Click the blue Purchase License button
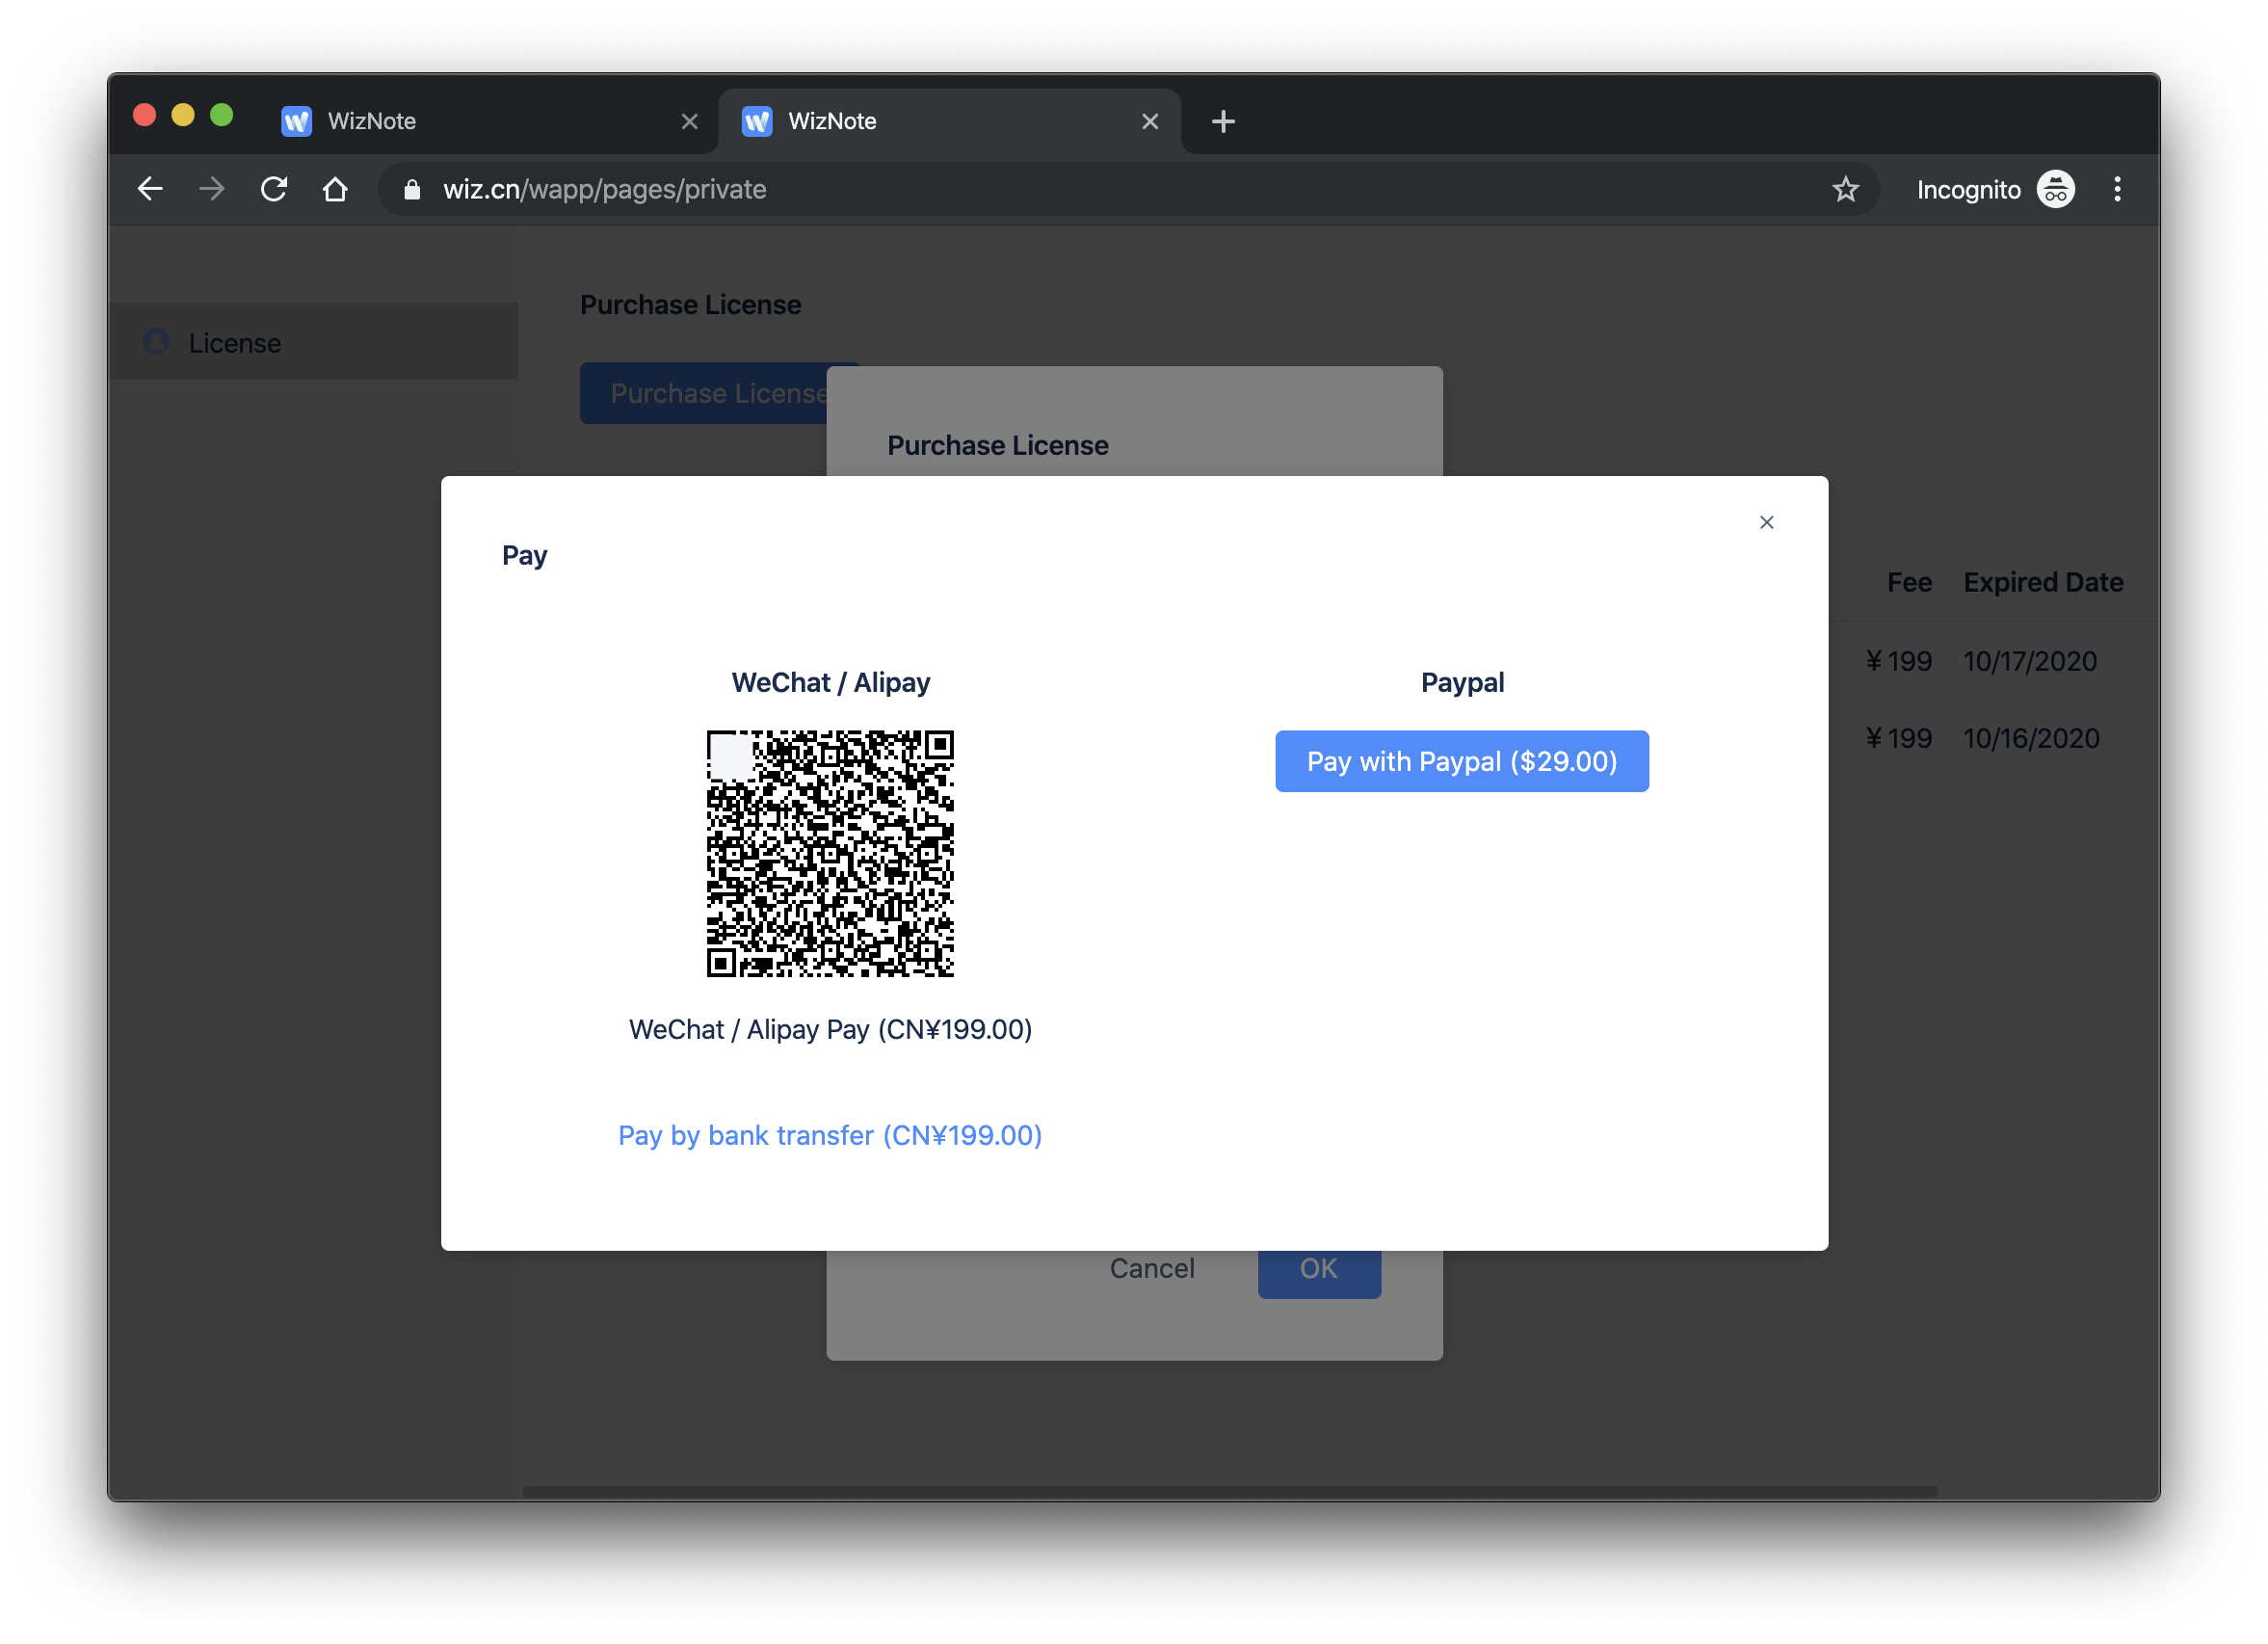The image size is (2268, 1644). click(703, 393)
